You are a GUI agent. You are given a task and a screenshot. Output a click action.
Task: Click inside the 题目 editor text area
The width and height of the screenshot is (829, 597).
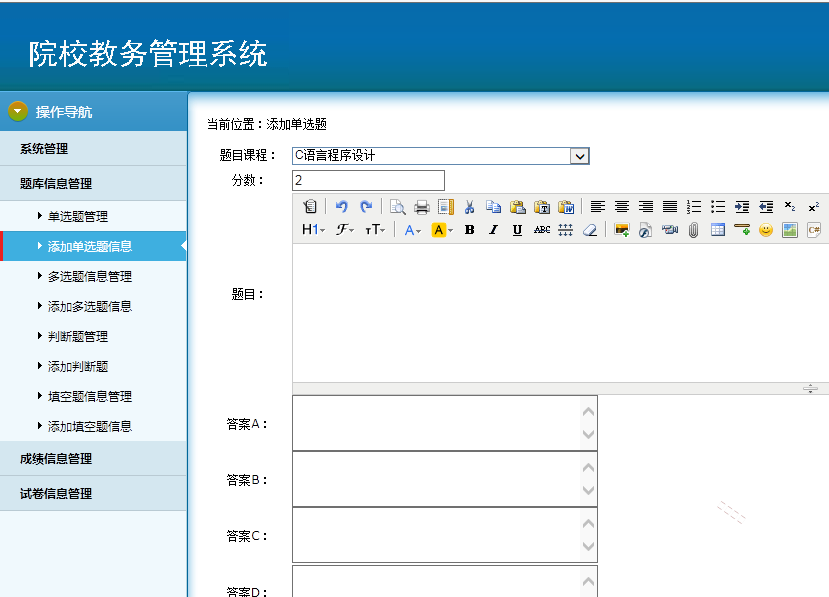point(560,313)
